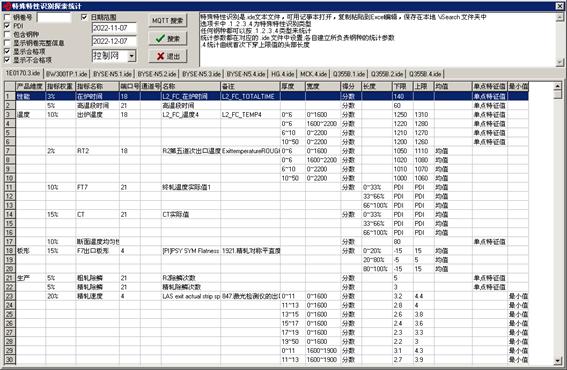Click the MQTT 搜索 button
This screenshot has height=370, width=567.
click(167, 21)
